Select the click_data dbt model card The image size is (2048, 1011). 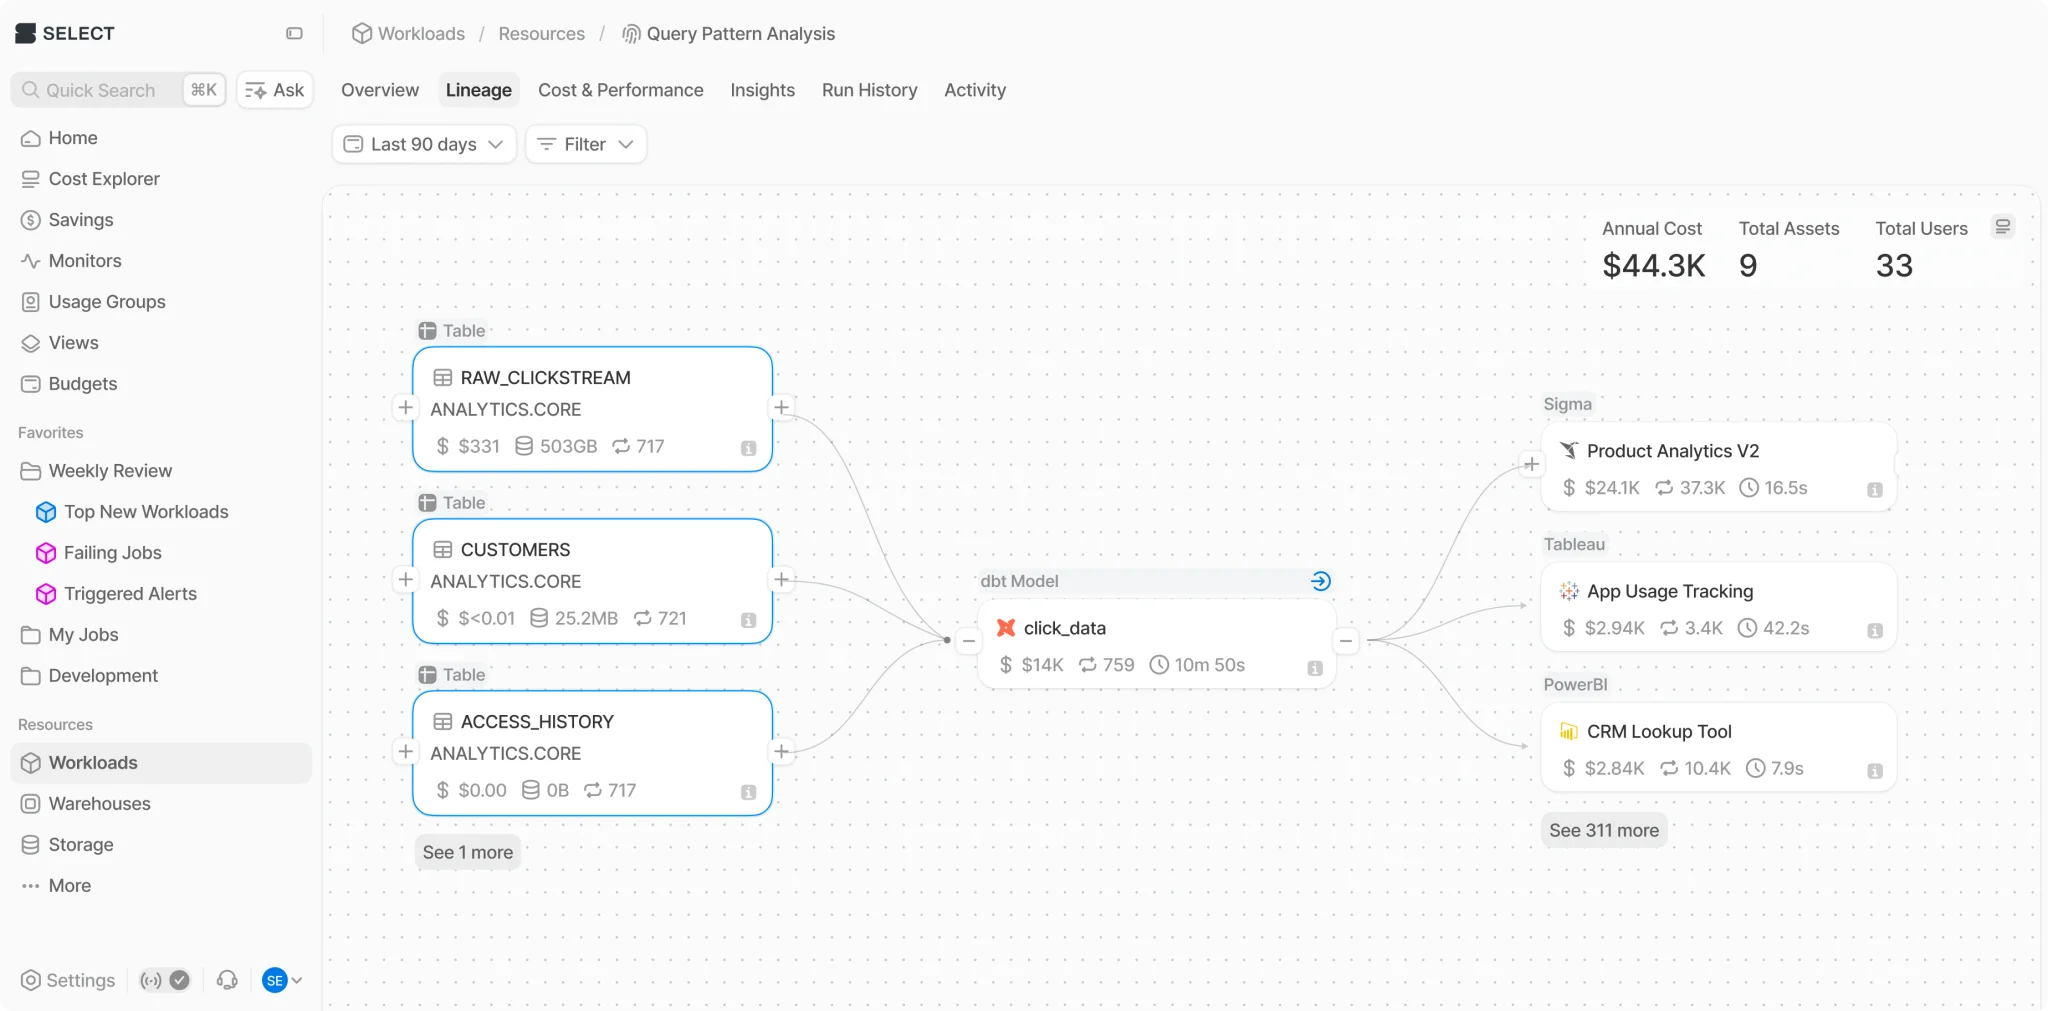pos(1156,645)
